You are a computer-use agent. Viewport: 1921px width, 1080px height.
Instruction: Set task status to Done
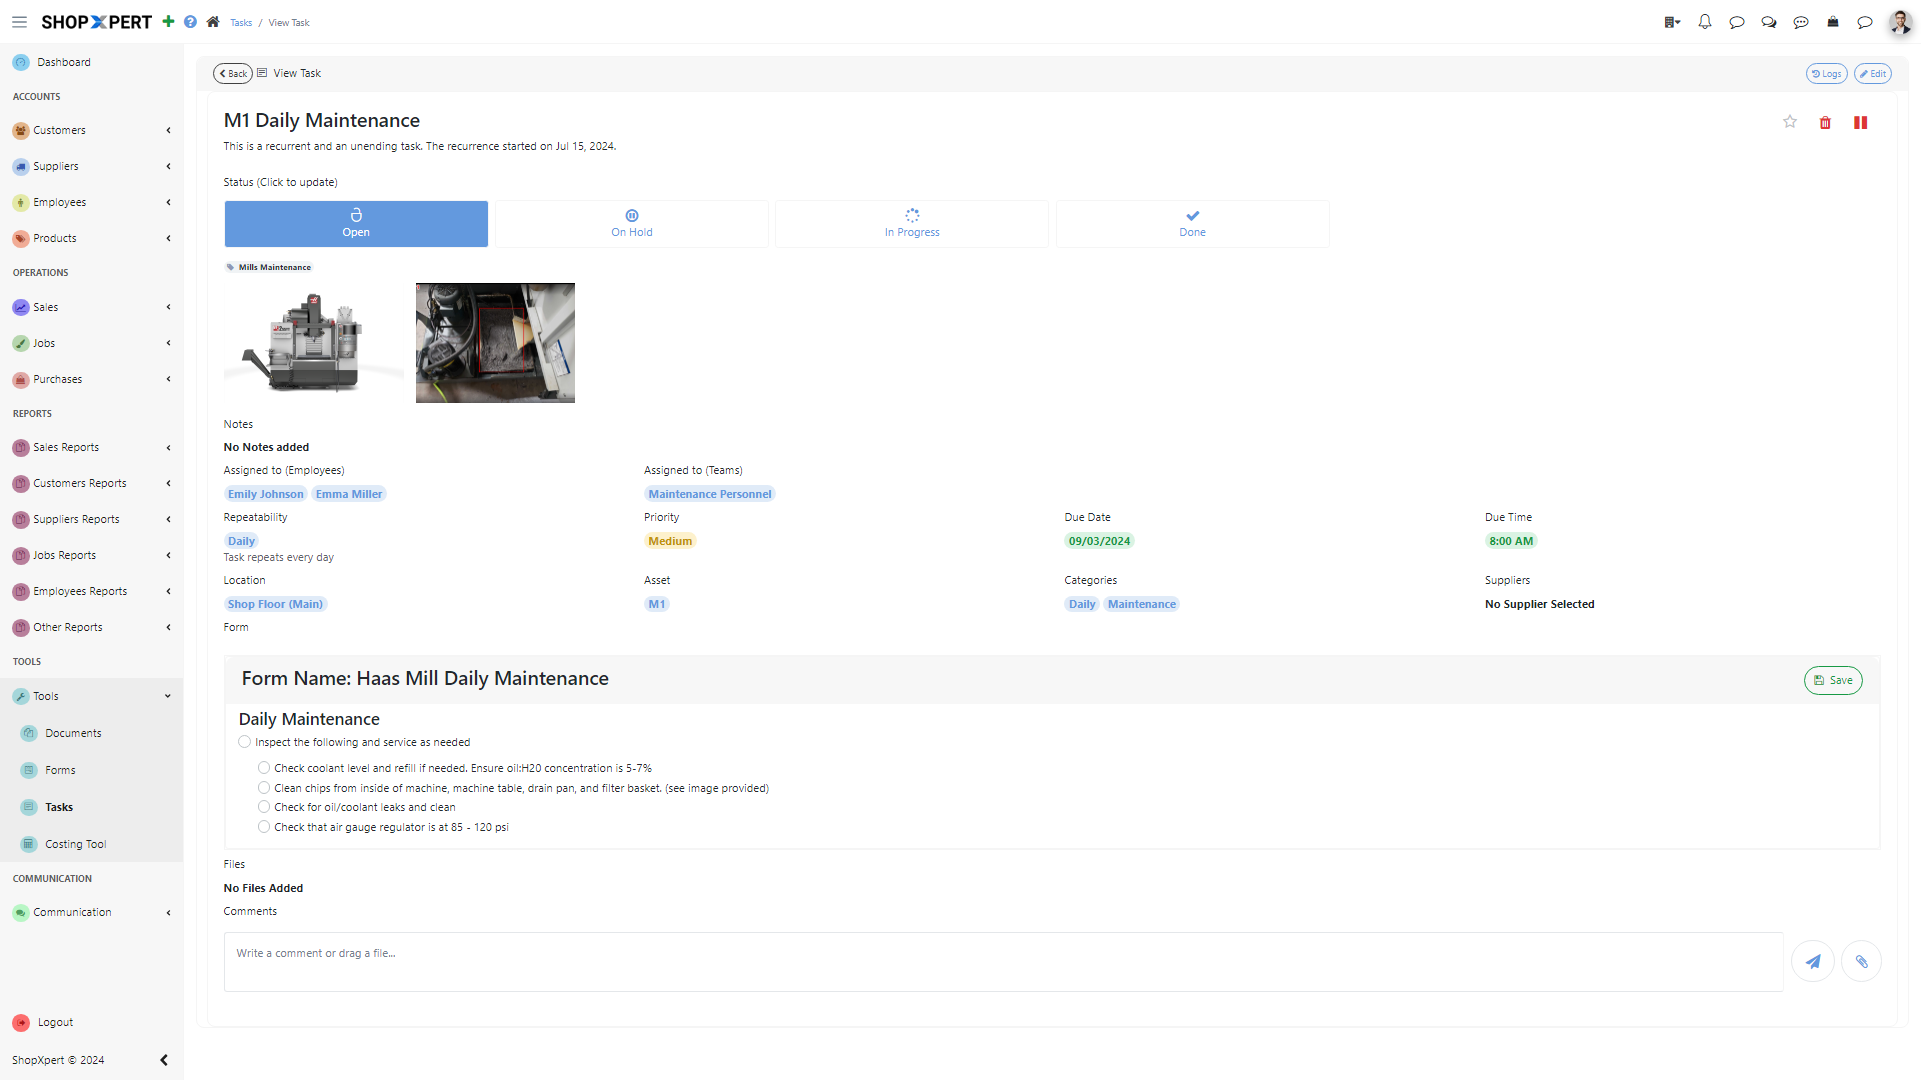[x=1192, y=223]
